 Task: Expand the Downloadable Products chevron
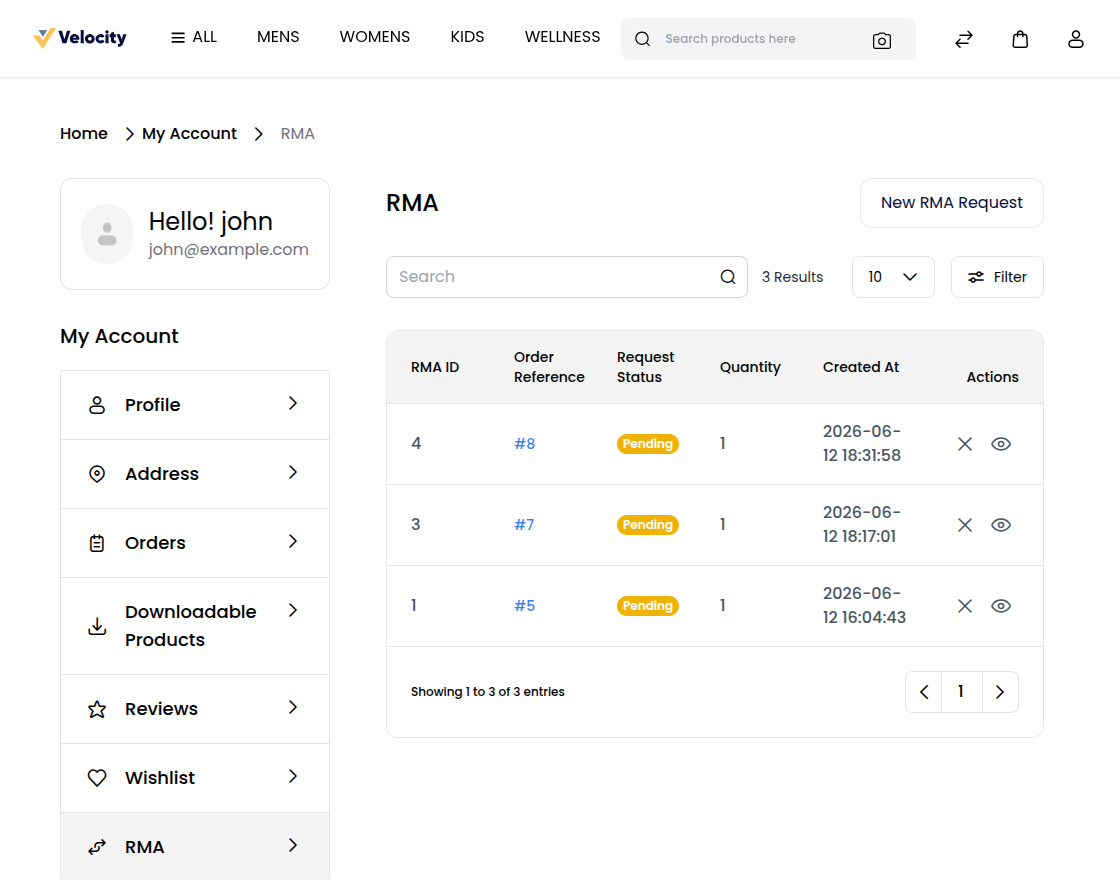(293, 610)
